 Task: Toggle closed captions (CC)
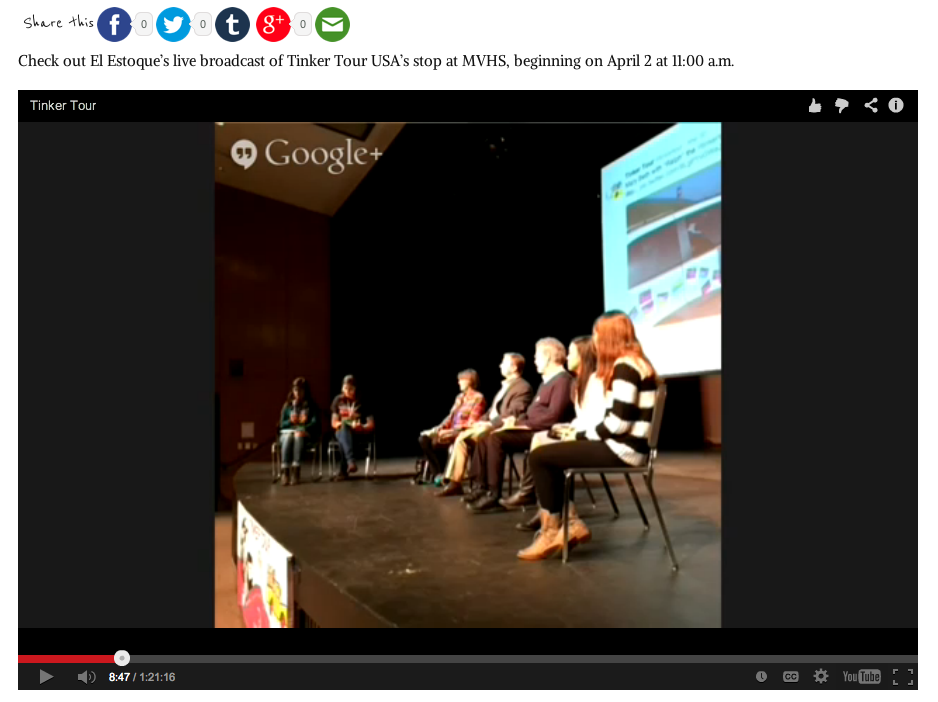pos(790,677)
